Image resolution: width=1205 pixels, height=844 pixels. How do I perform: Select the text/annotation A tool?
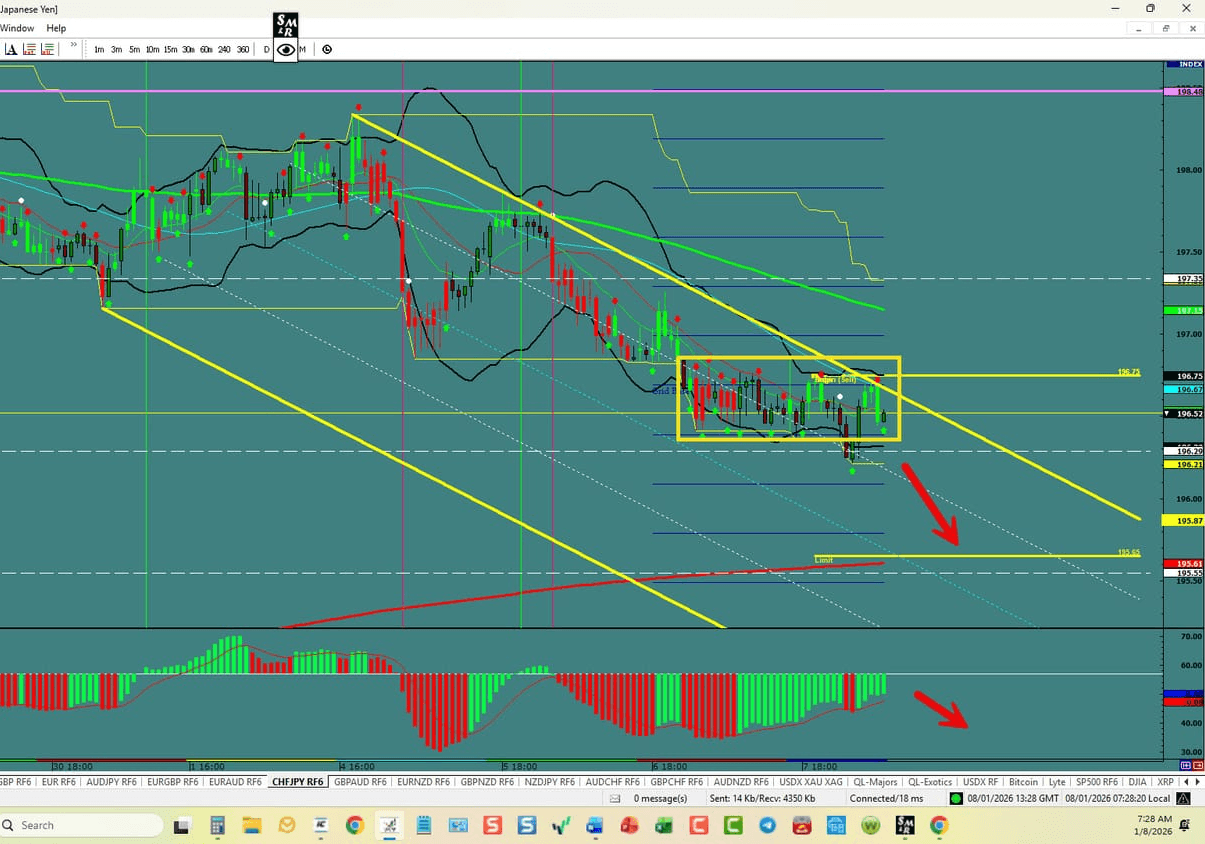click(10, 49)
